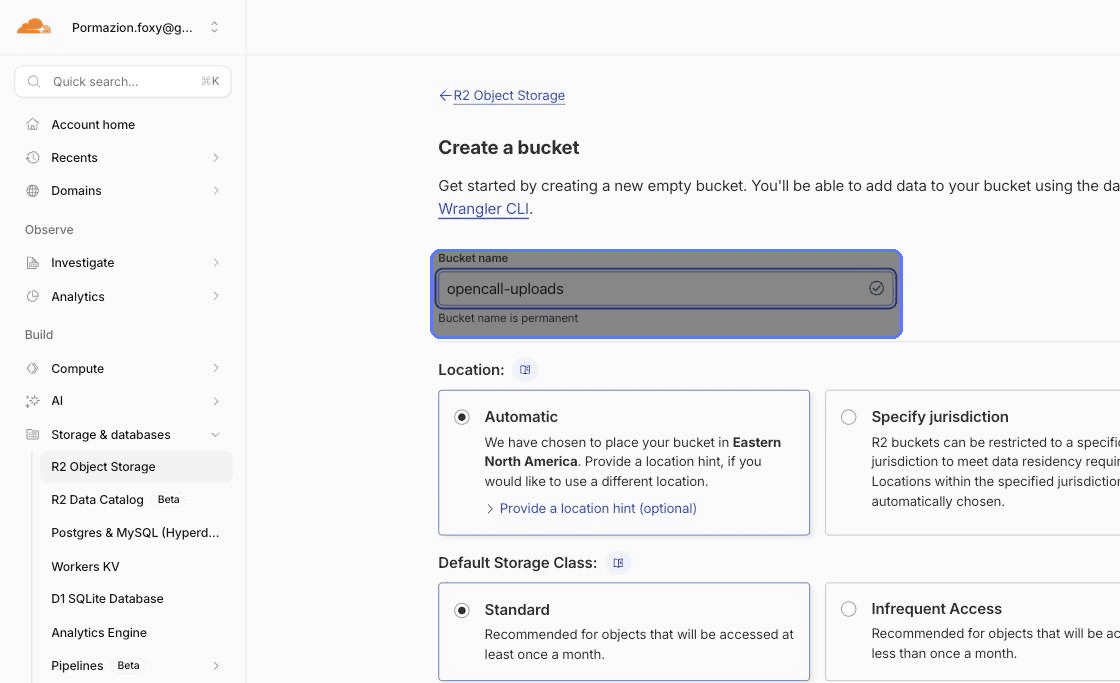Open Pipelines in sidebar

(77, 665)
